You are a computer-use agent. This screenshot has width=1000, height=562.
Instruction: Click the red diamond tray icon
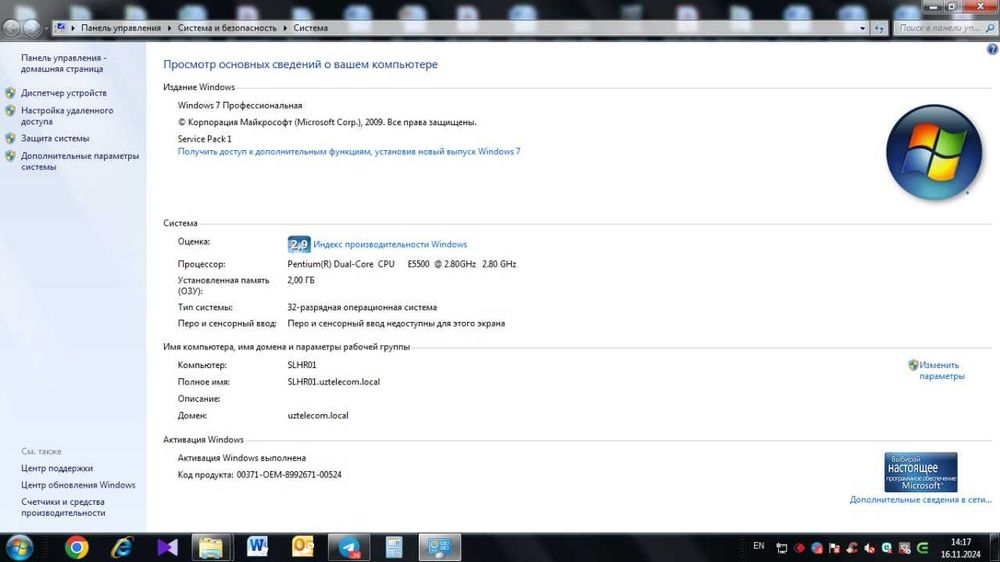coord(799,548)
